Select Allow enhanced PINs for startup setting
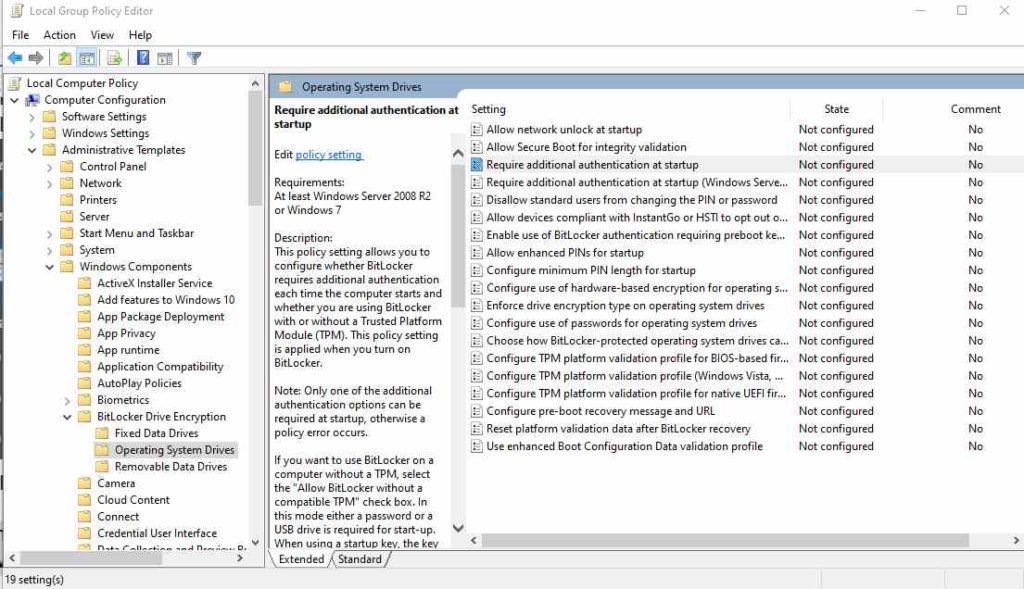 click(565, 253)
